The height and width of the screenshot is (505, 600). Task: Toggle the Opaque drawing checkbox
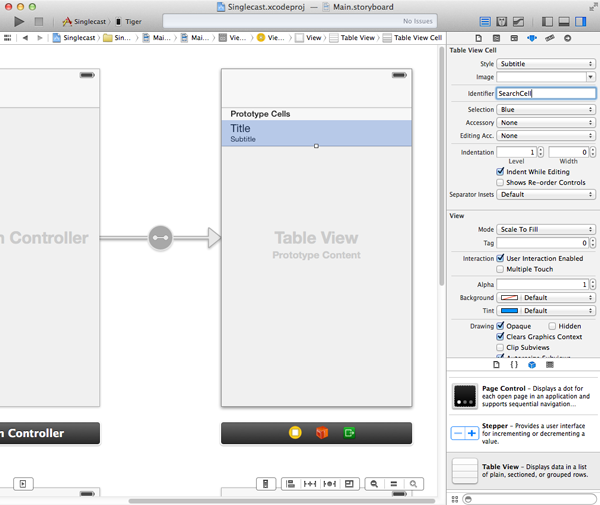click(500, 326)
